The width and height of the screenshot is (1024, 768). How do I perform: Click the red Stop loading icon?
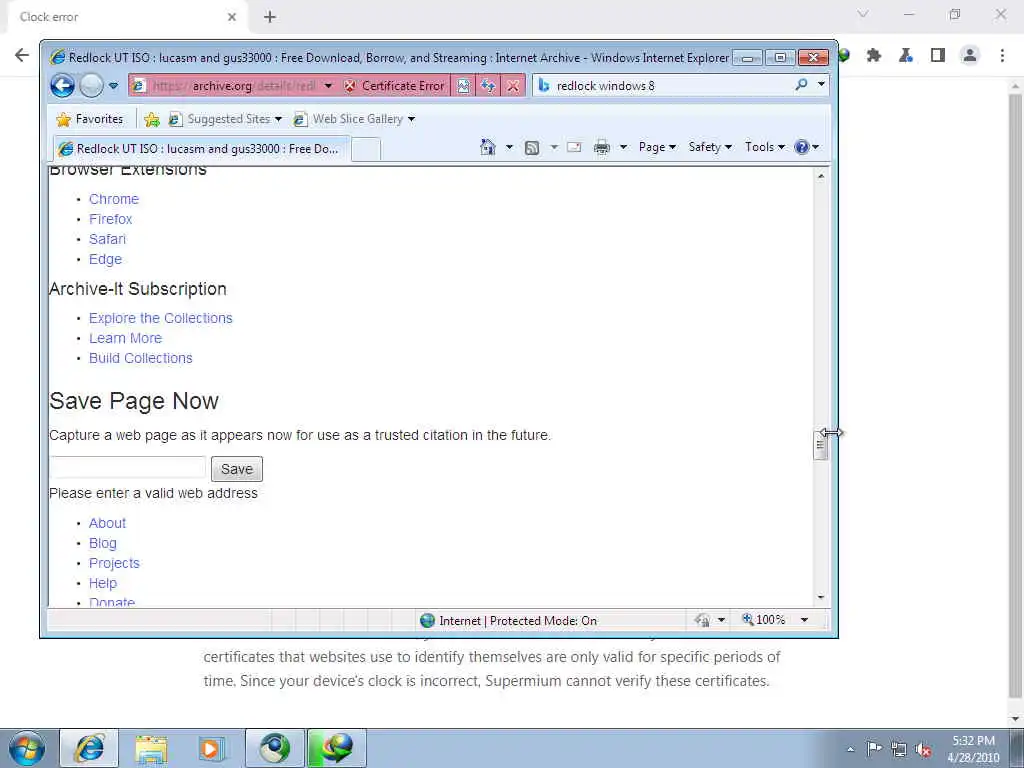click(513, 86)
